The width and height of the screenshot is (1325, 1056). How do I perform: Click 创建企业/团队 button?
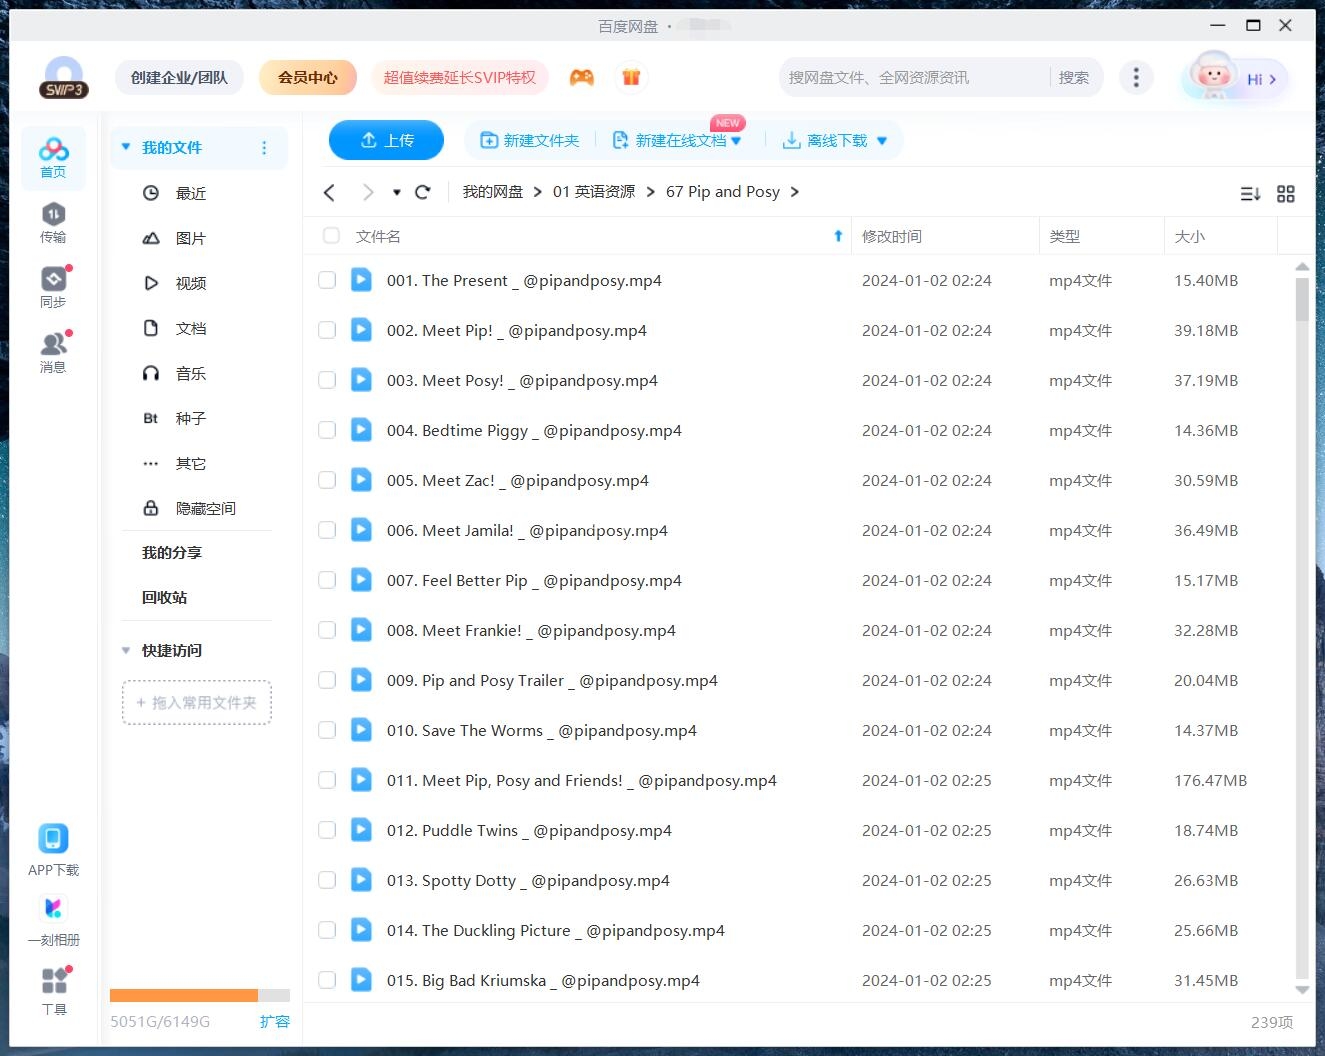pos(179,77)
